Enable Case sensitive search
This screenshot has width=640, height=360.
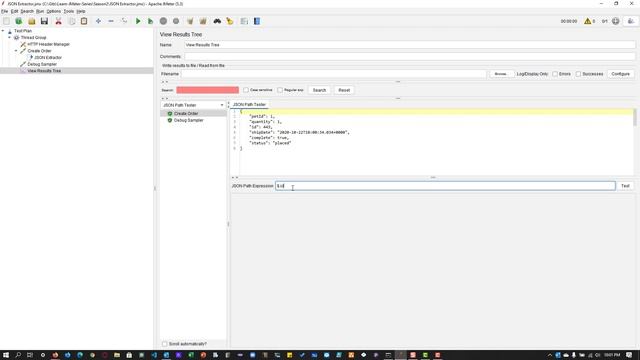(246, 90)
